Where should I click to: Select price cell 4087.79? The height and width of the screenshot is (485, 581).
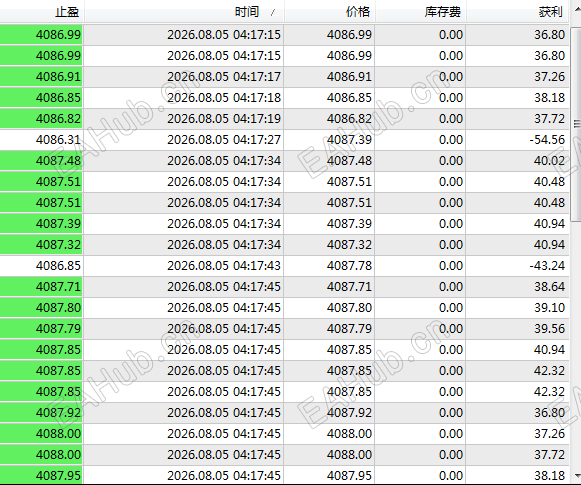[x=329, y=329]
